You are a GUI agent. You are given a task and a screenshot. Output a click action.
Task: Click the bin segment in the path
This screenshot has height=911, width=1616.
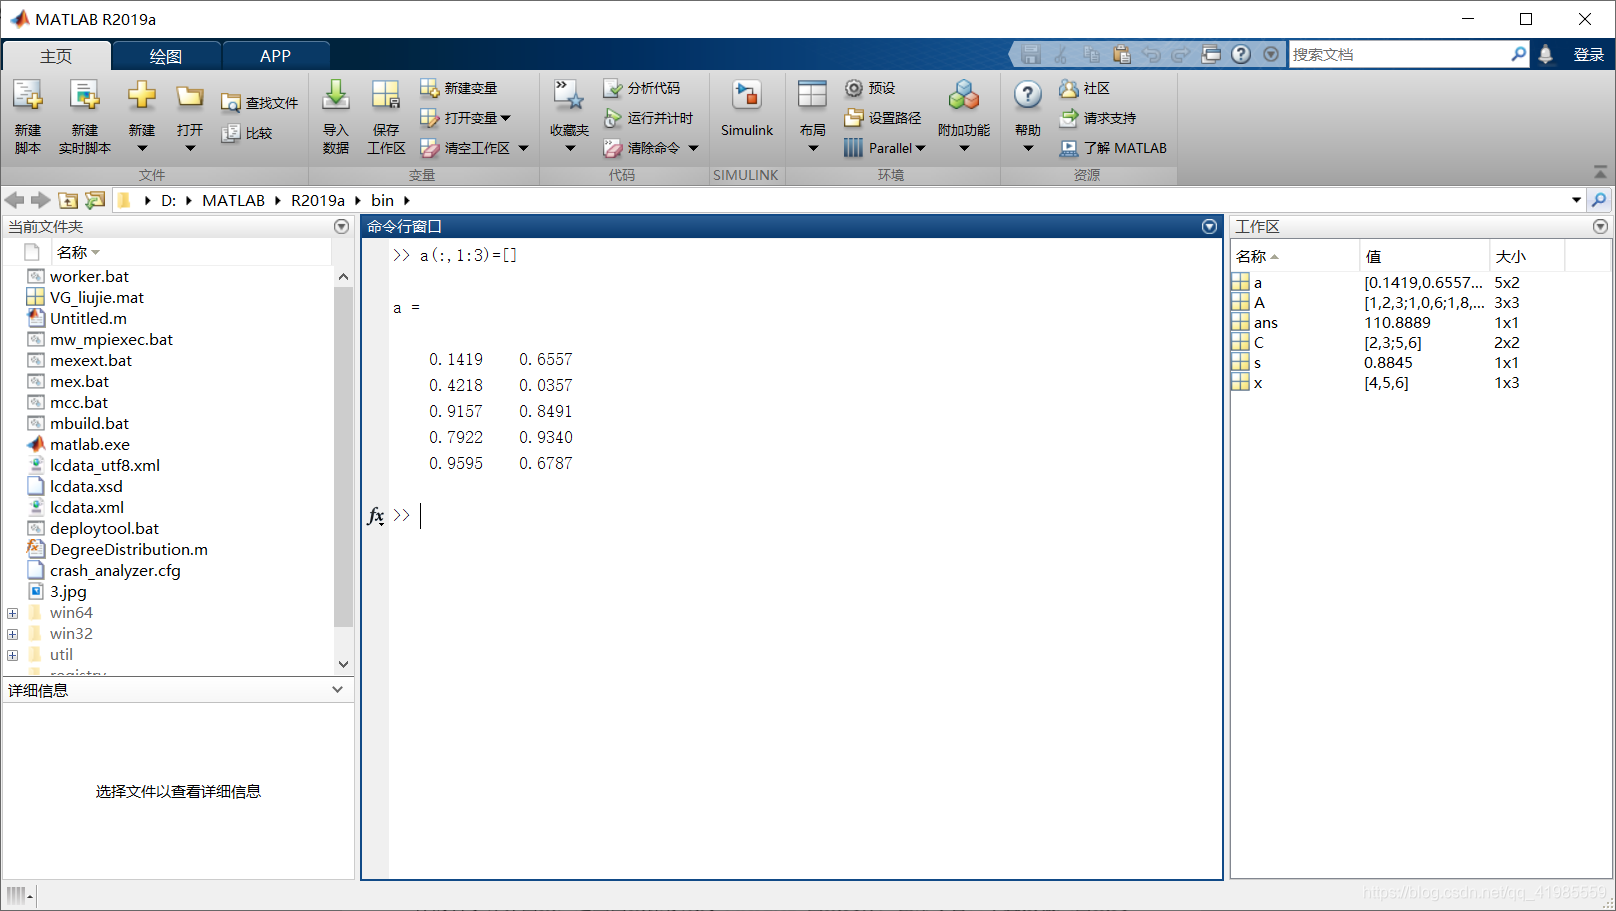[382, 200]
